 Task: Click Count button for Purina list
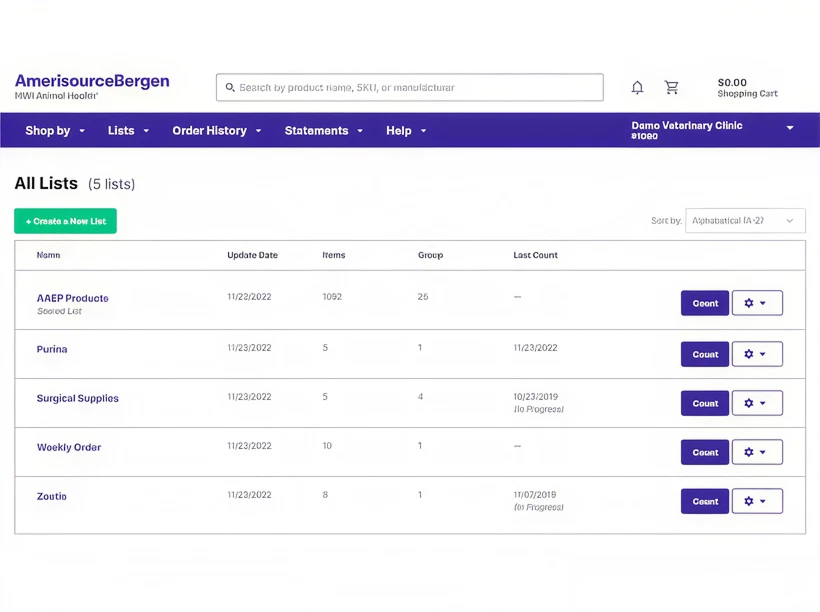[x=704, y=354]
